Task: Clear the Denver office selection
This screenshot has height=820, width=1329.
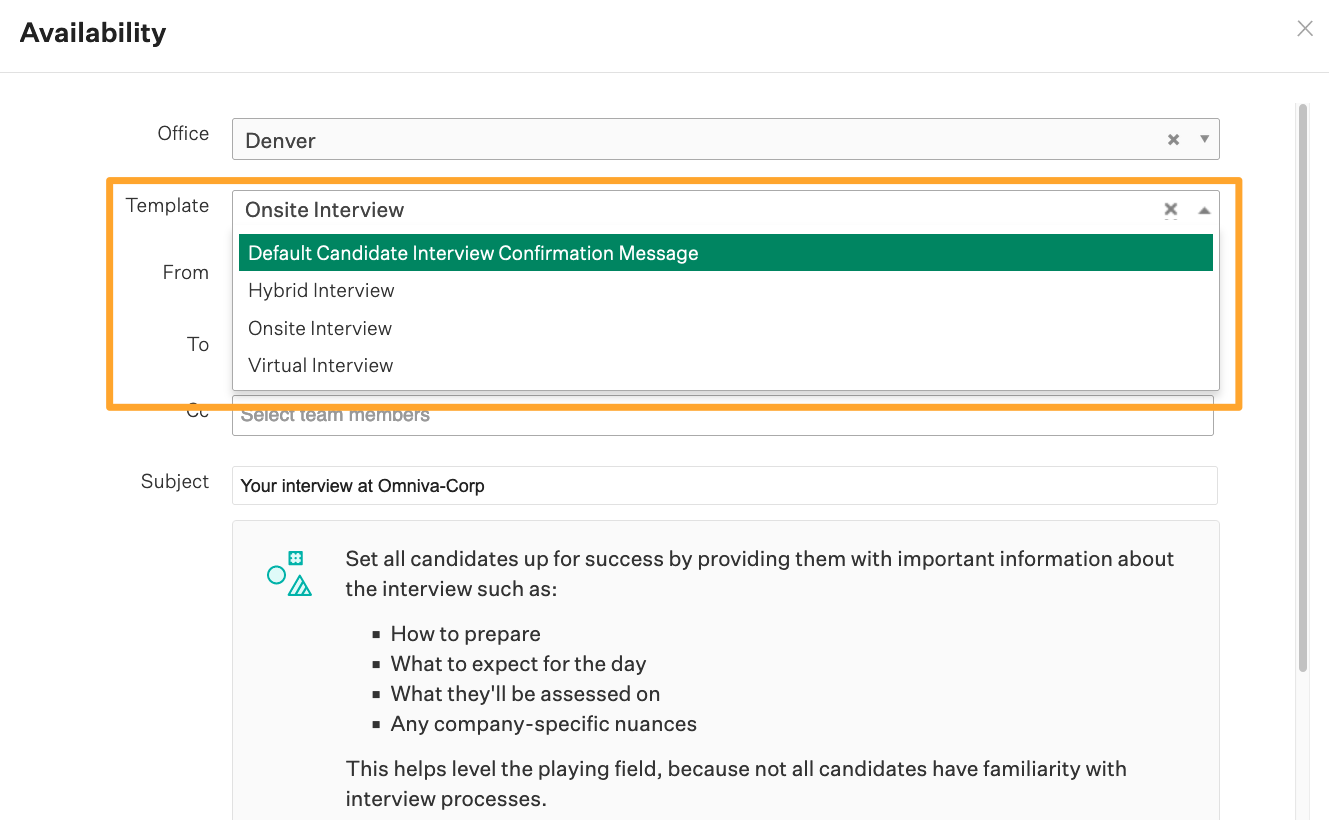Action: [1172, 139]
